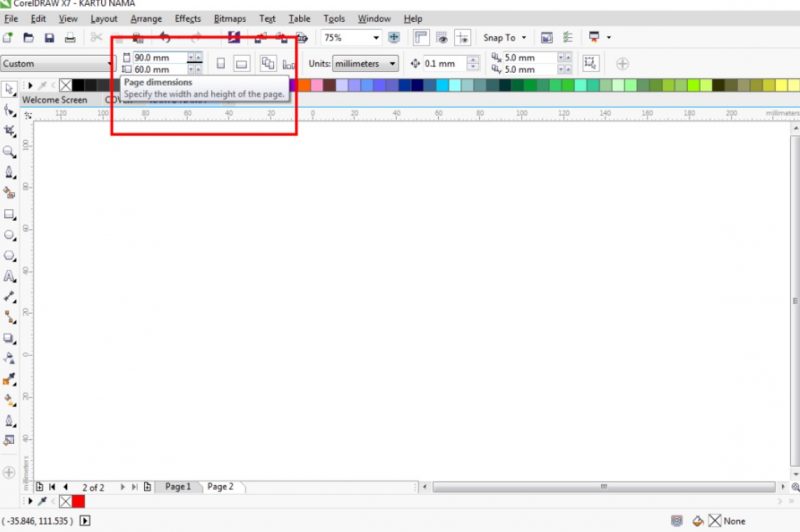Toggle Show Grid button

(441, 37)
